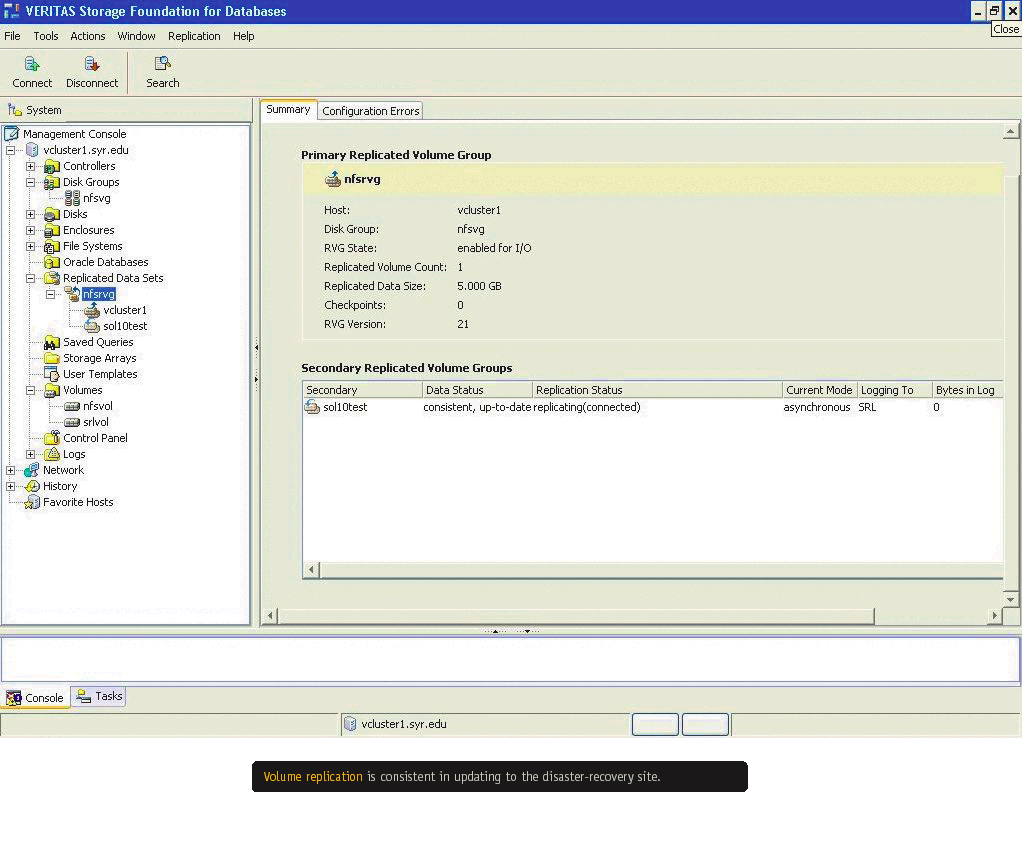Click the summary pane's scroll-up arrow
This screenshot has width=1022, height=864.
pos(1010,132)
